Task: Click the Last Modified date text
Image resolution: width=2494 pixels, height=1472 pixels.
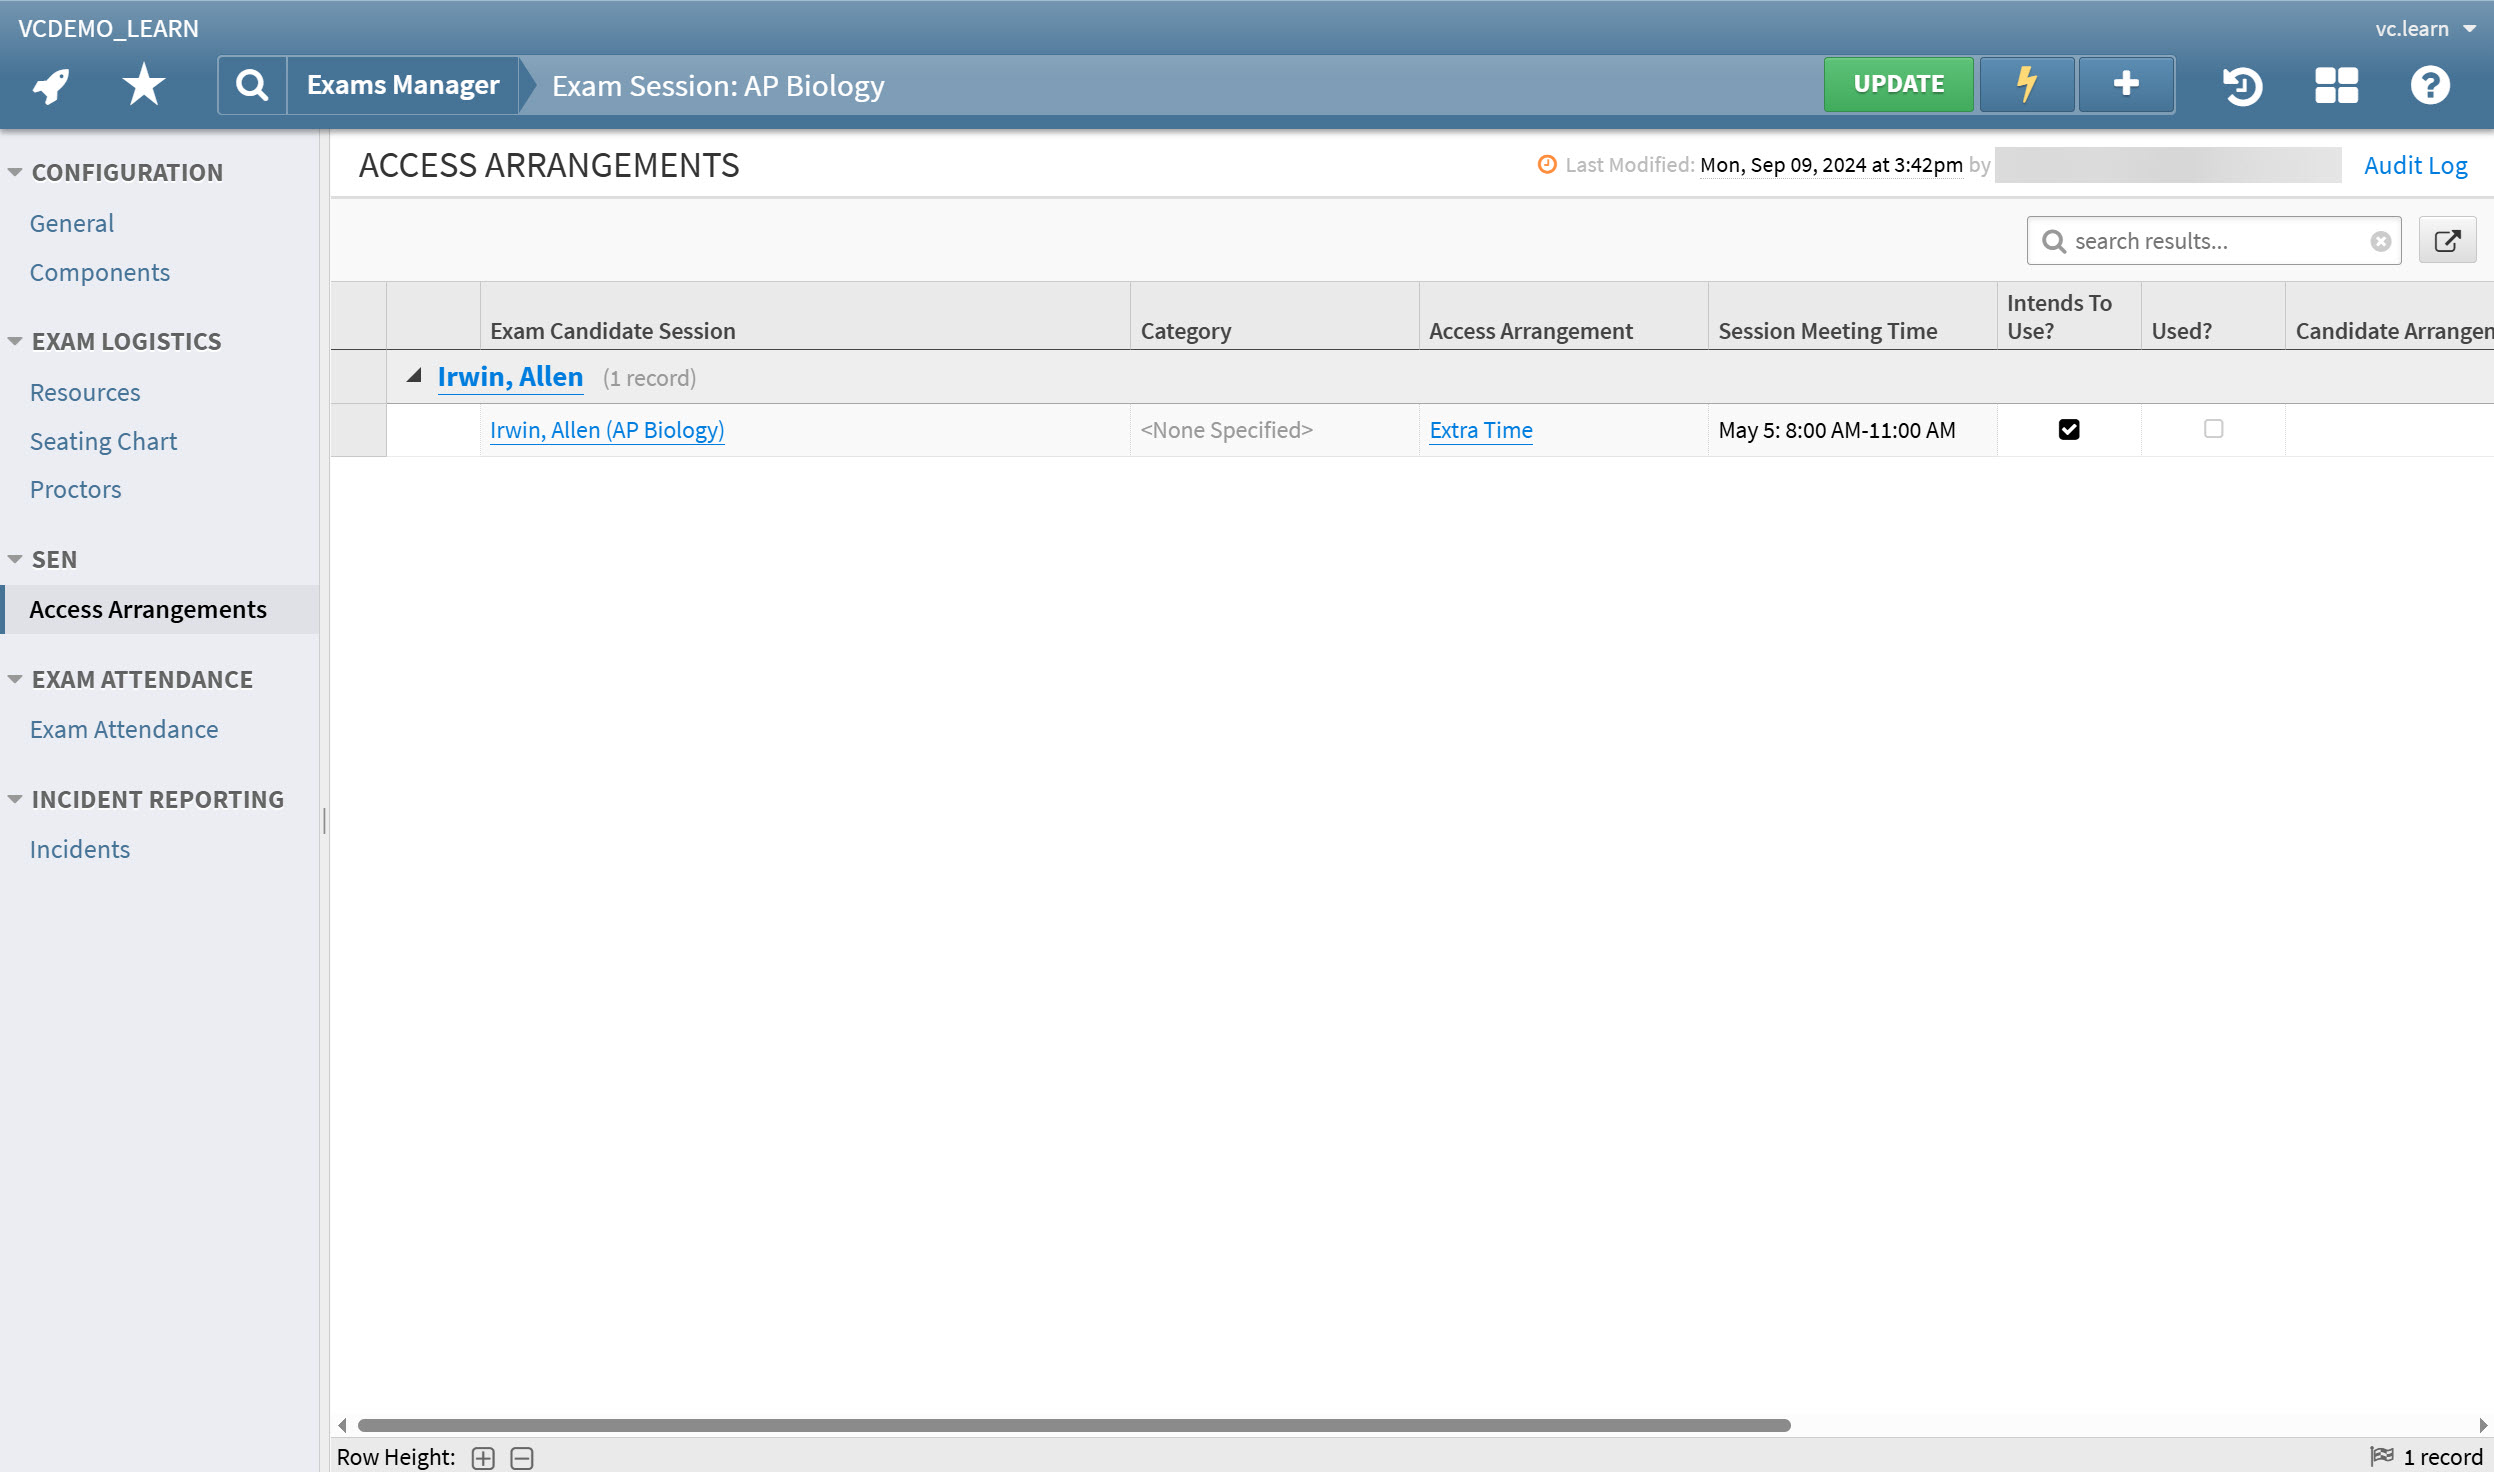Action: coord(1831,165)
